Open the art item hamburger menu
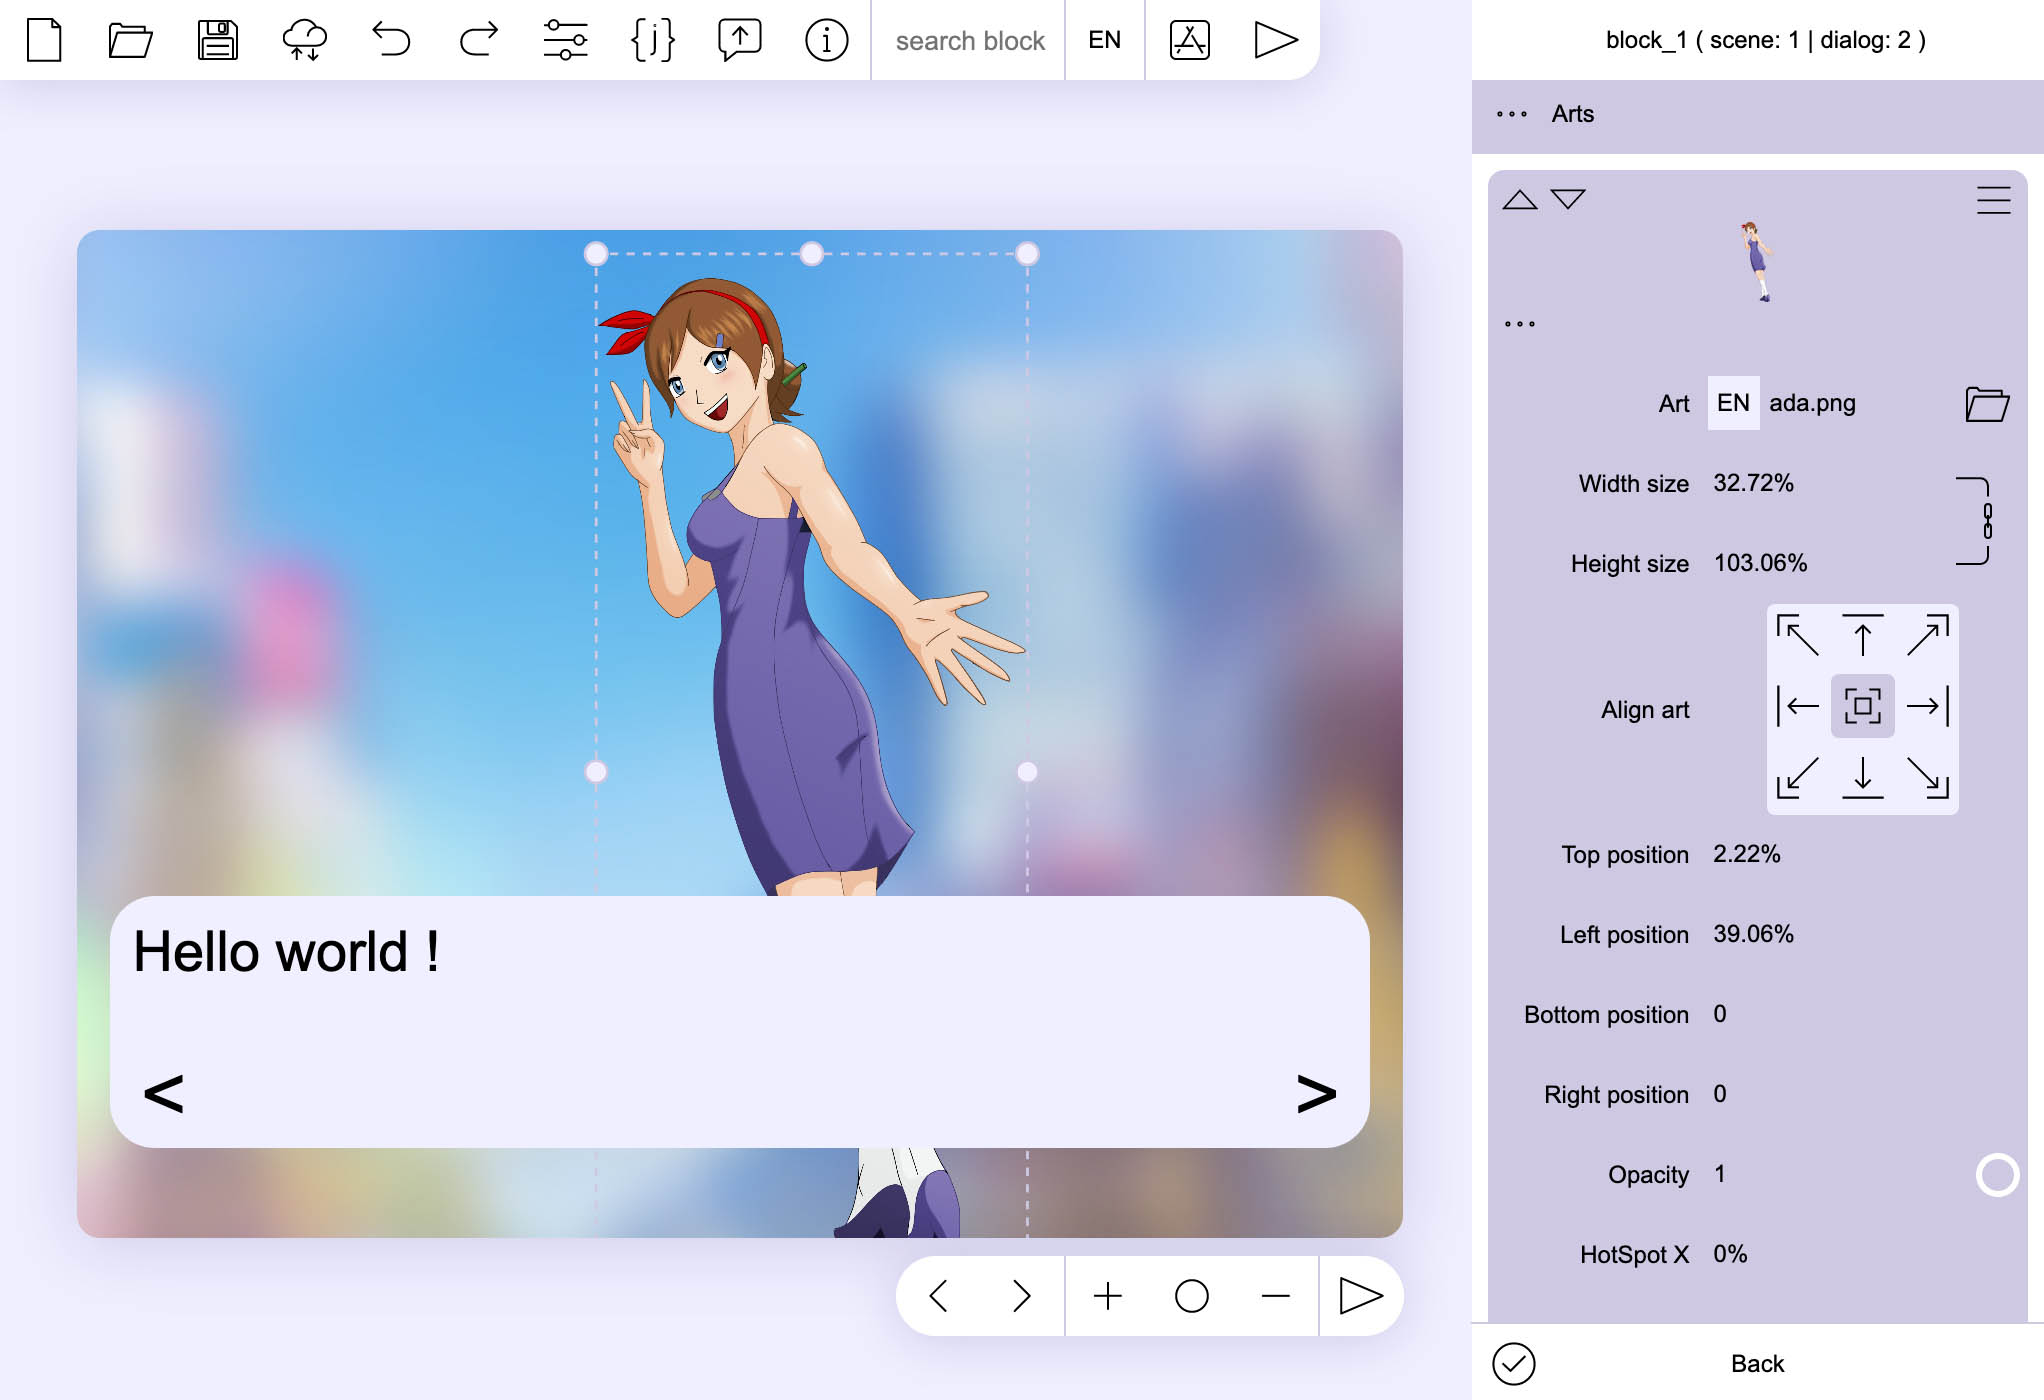 coord(1993,200)
